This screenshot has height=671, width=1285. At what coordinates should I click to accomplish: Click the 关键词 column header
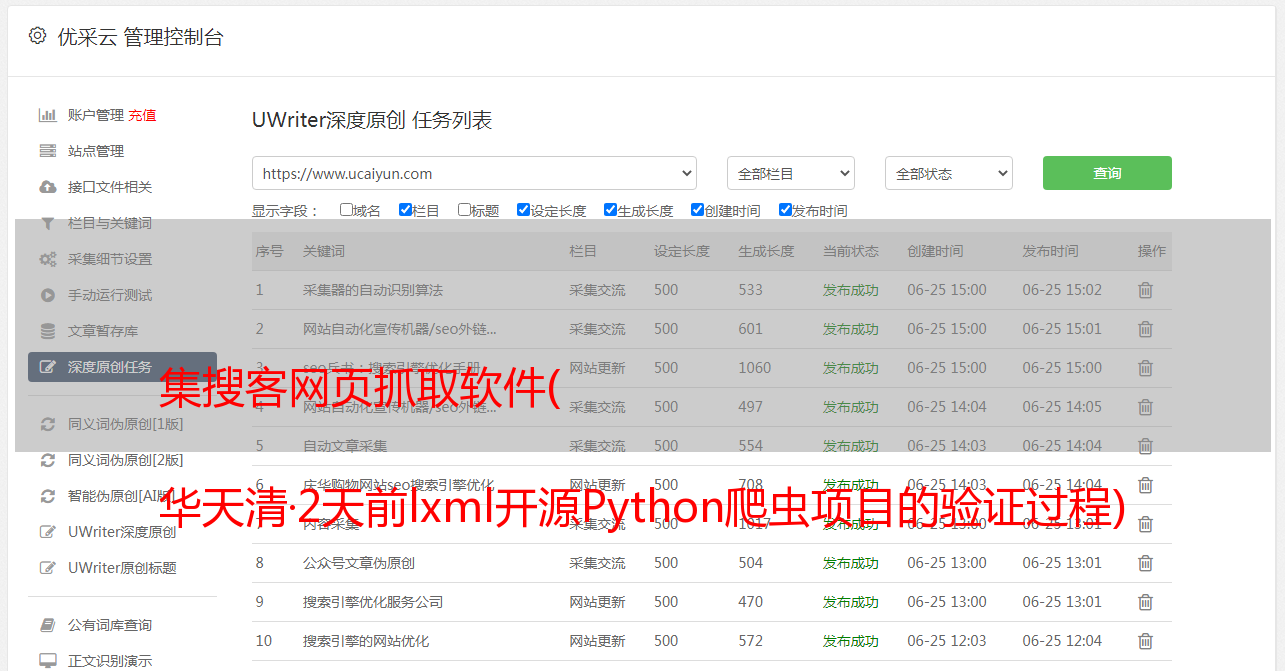click(324, 251)
